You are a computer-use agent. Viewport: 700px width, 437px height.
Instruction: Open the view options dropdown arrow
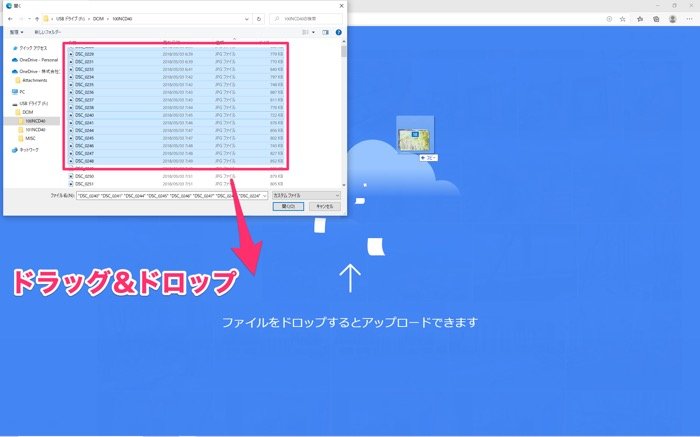tap(313, 32)
